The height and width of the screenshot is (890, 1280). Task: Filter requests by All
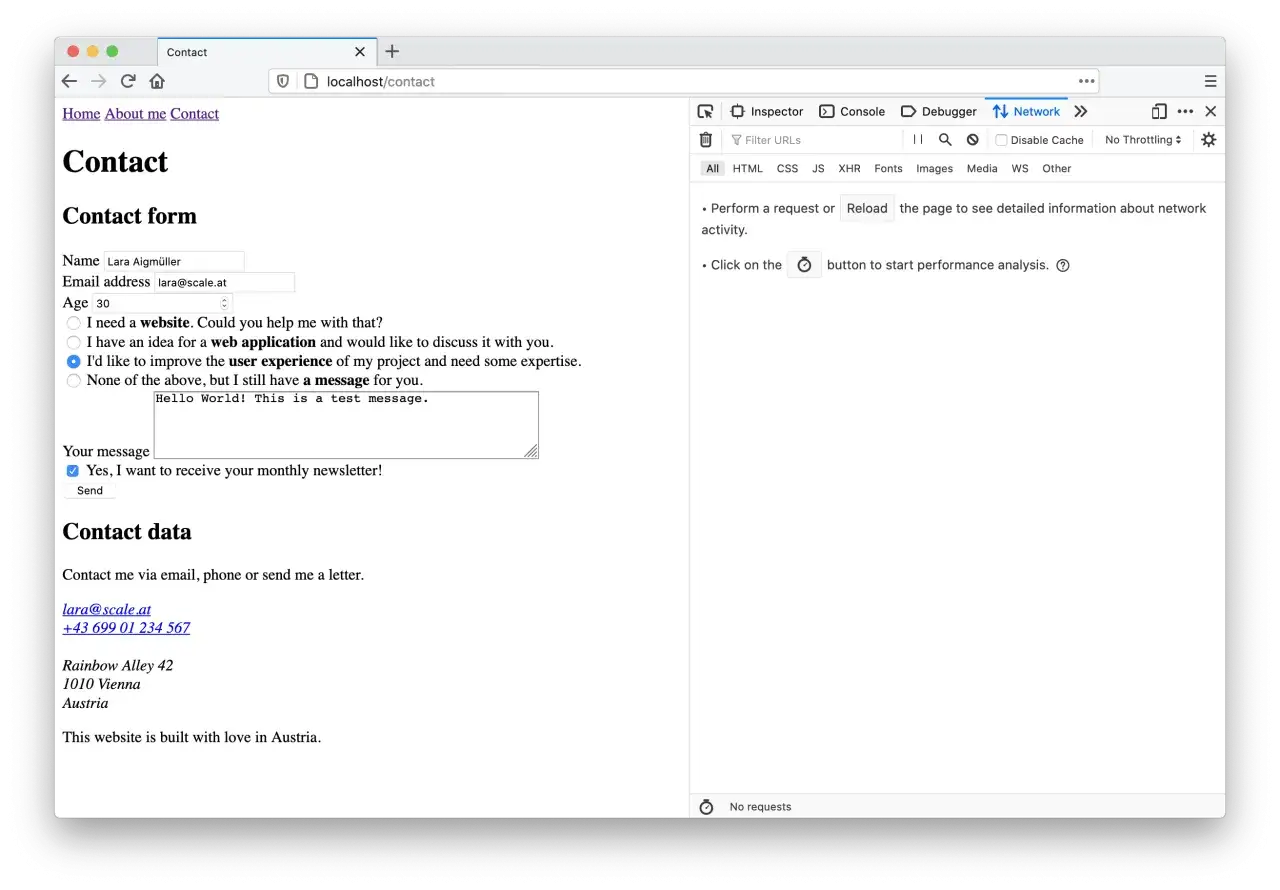click(x=712, y=169)
